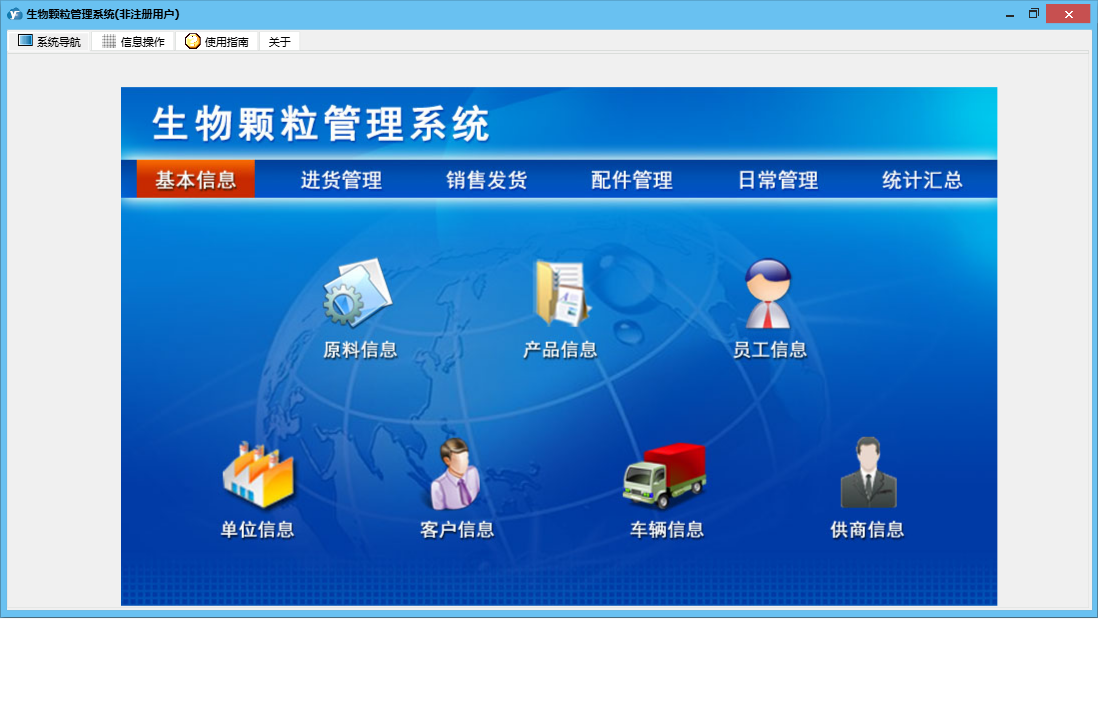Open the 单位信息 factory icon
The width and height of the screenshot is (1098, 722).
[258, 474]
